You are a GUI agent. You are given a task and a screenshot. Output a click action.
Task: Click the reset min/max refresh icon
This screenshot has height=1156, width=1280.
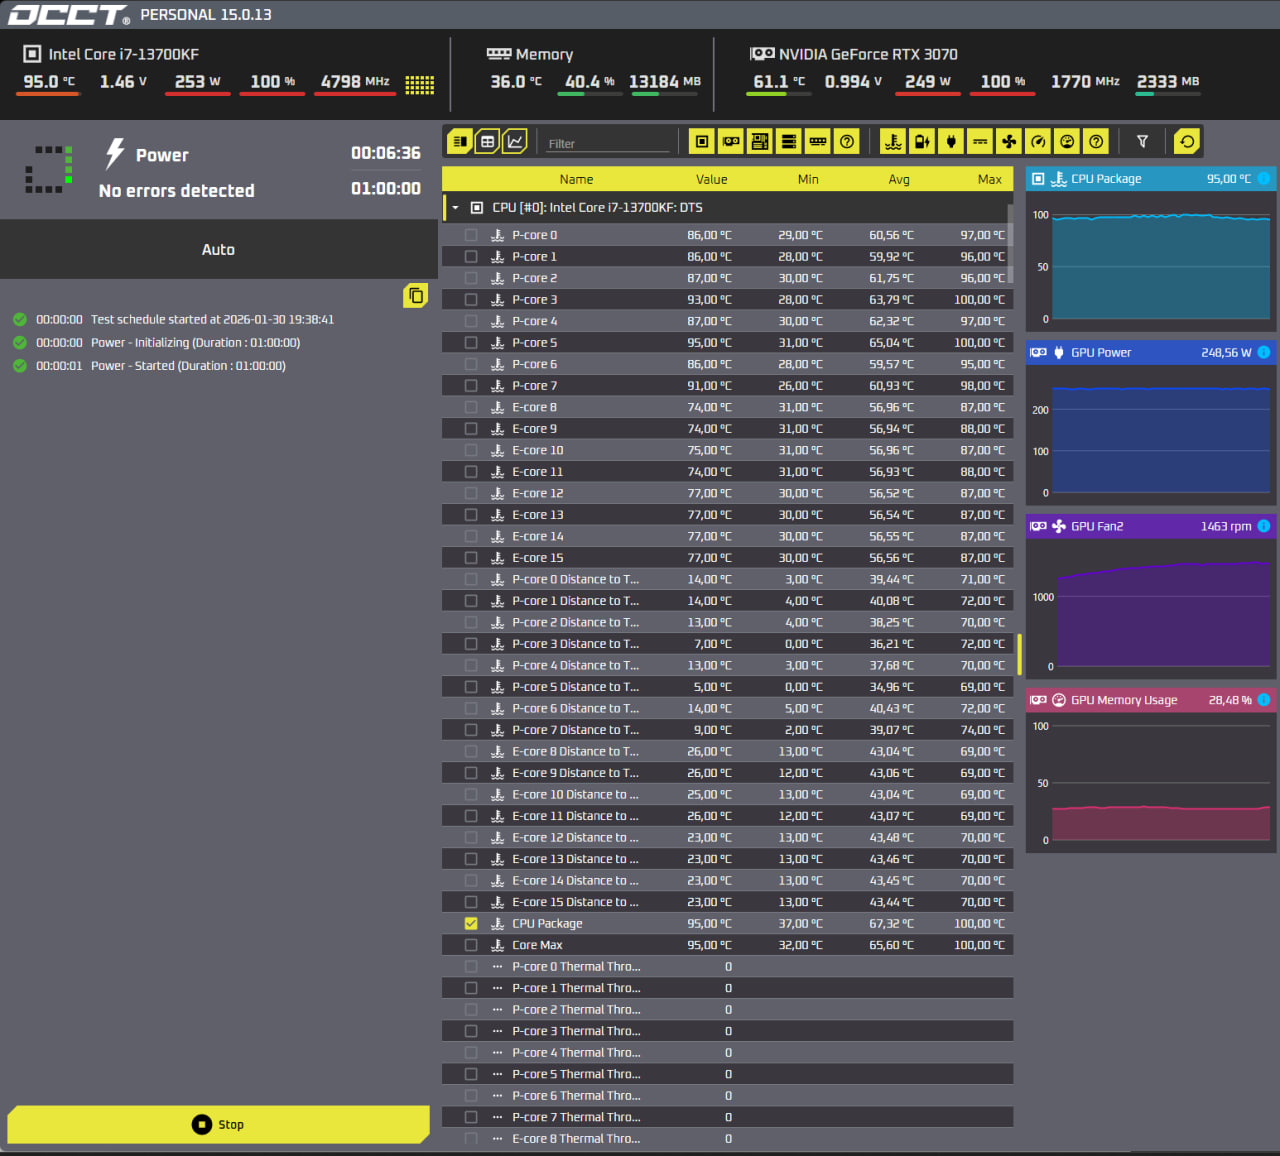click(1186, 142)
